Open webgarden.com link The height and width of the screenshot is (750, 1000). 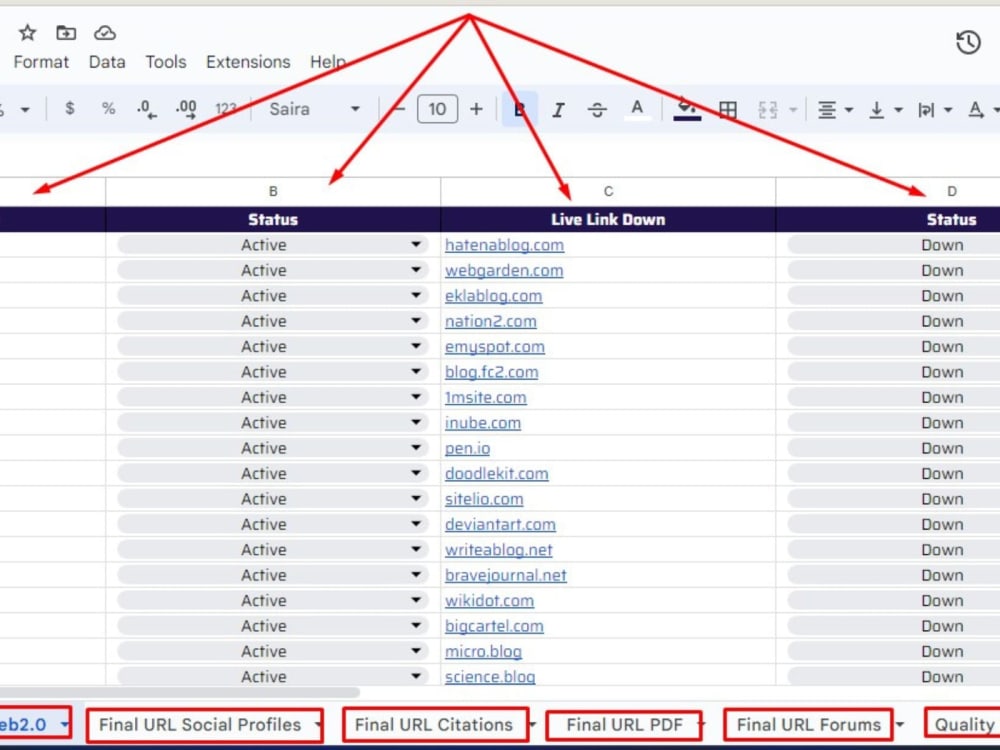504,270
